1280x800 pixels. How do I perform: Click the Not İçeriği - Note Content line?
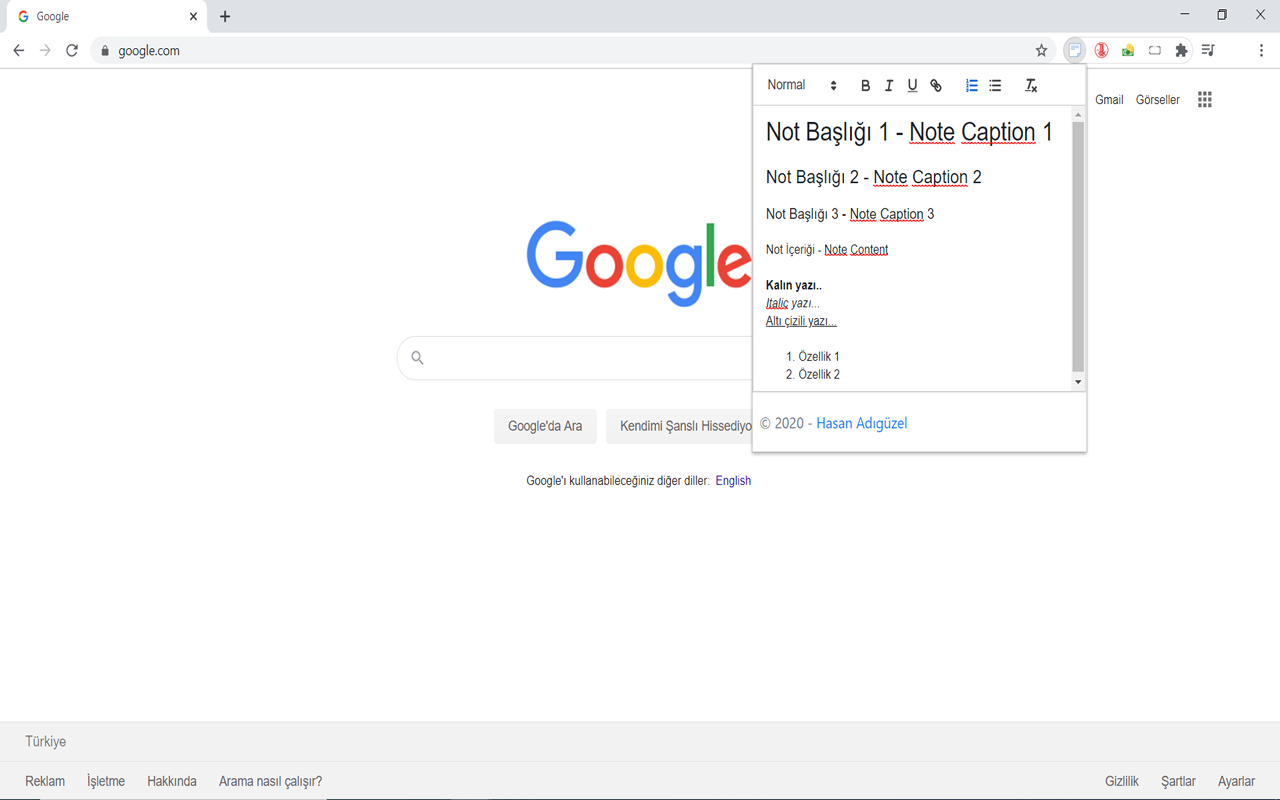[x=827, y=250]
